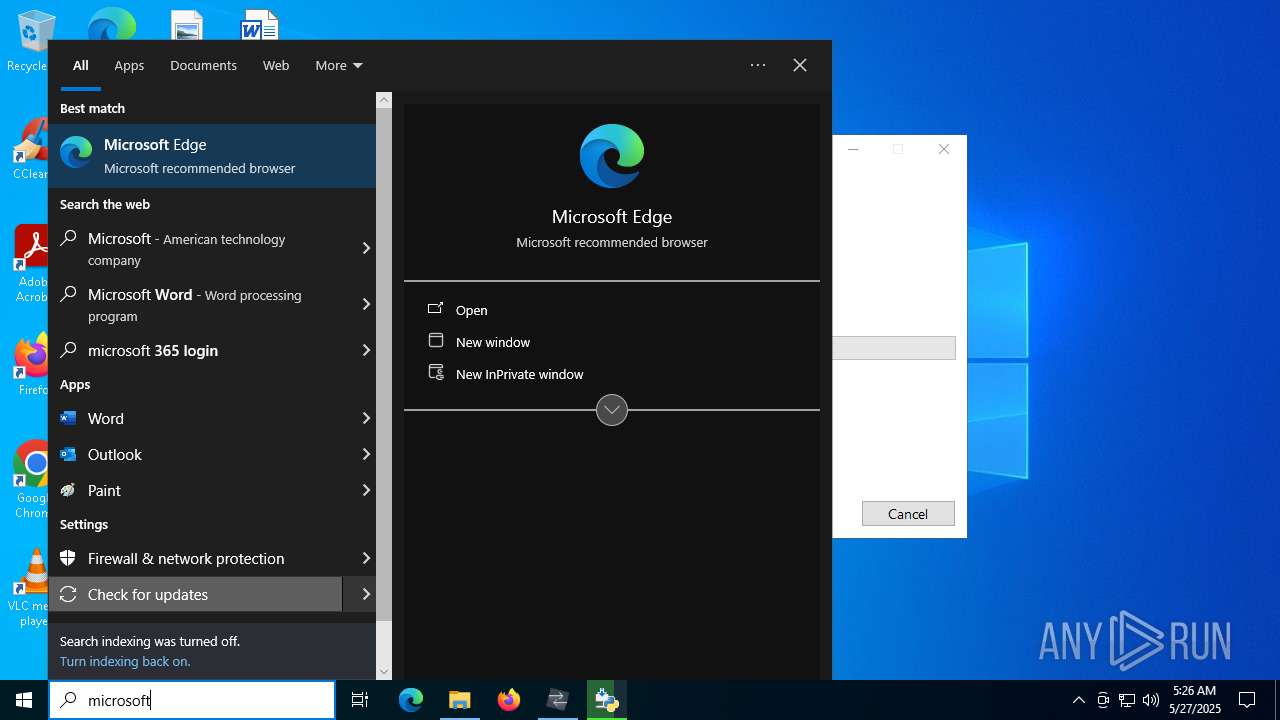
Task: Open Task View from taskbar
Action: tap(360, 700)
